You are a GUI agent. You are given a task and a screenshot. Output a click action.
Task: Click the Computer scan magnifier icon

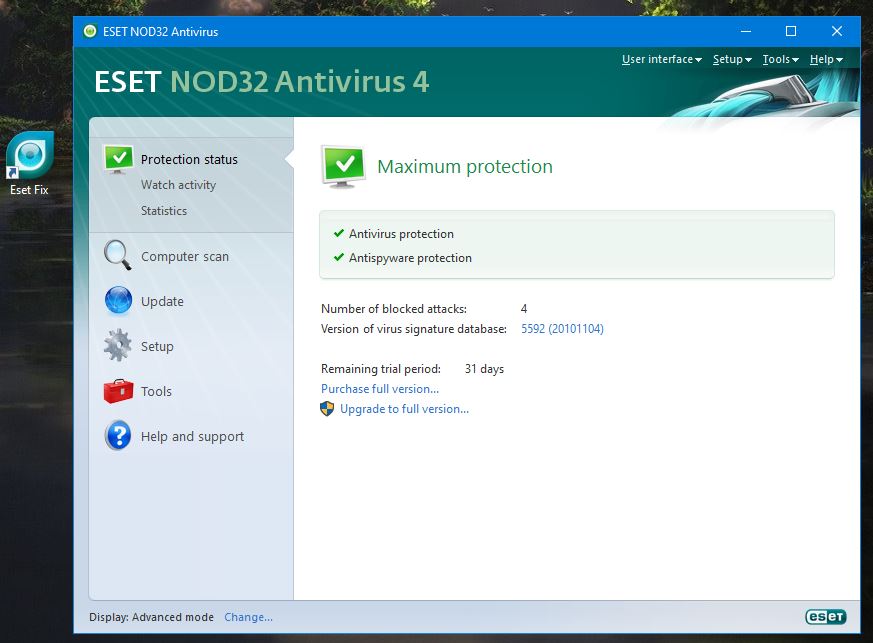click(118, 256)
